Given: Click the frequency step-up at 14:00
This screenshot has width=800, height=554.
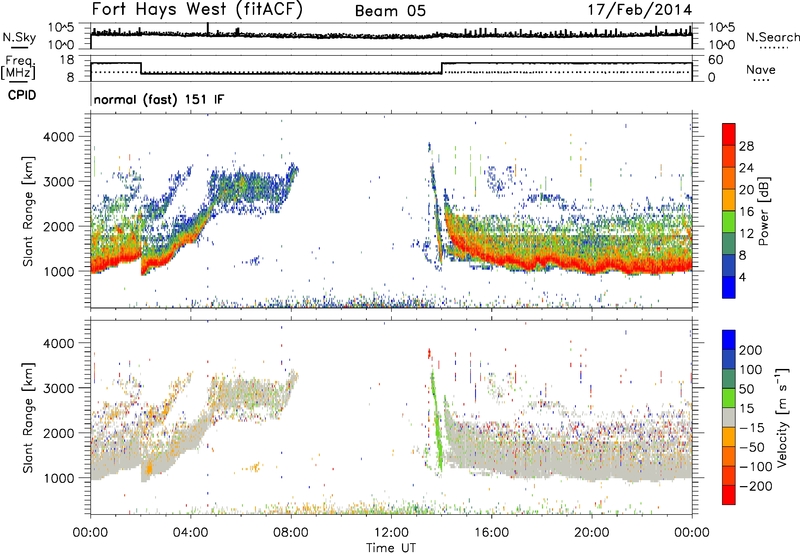Looking at the screenshot, I should (x=442, y=68).
